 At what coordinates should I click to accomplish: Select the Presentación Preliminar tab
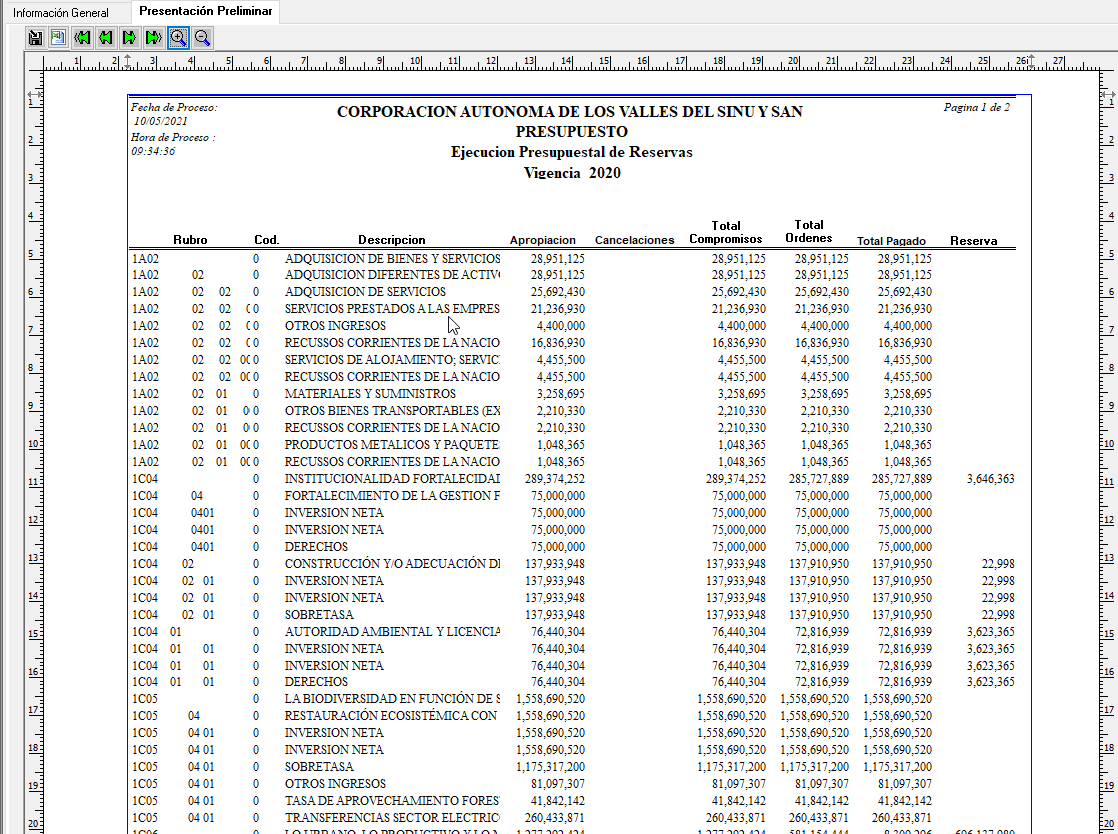[205, 11]
